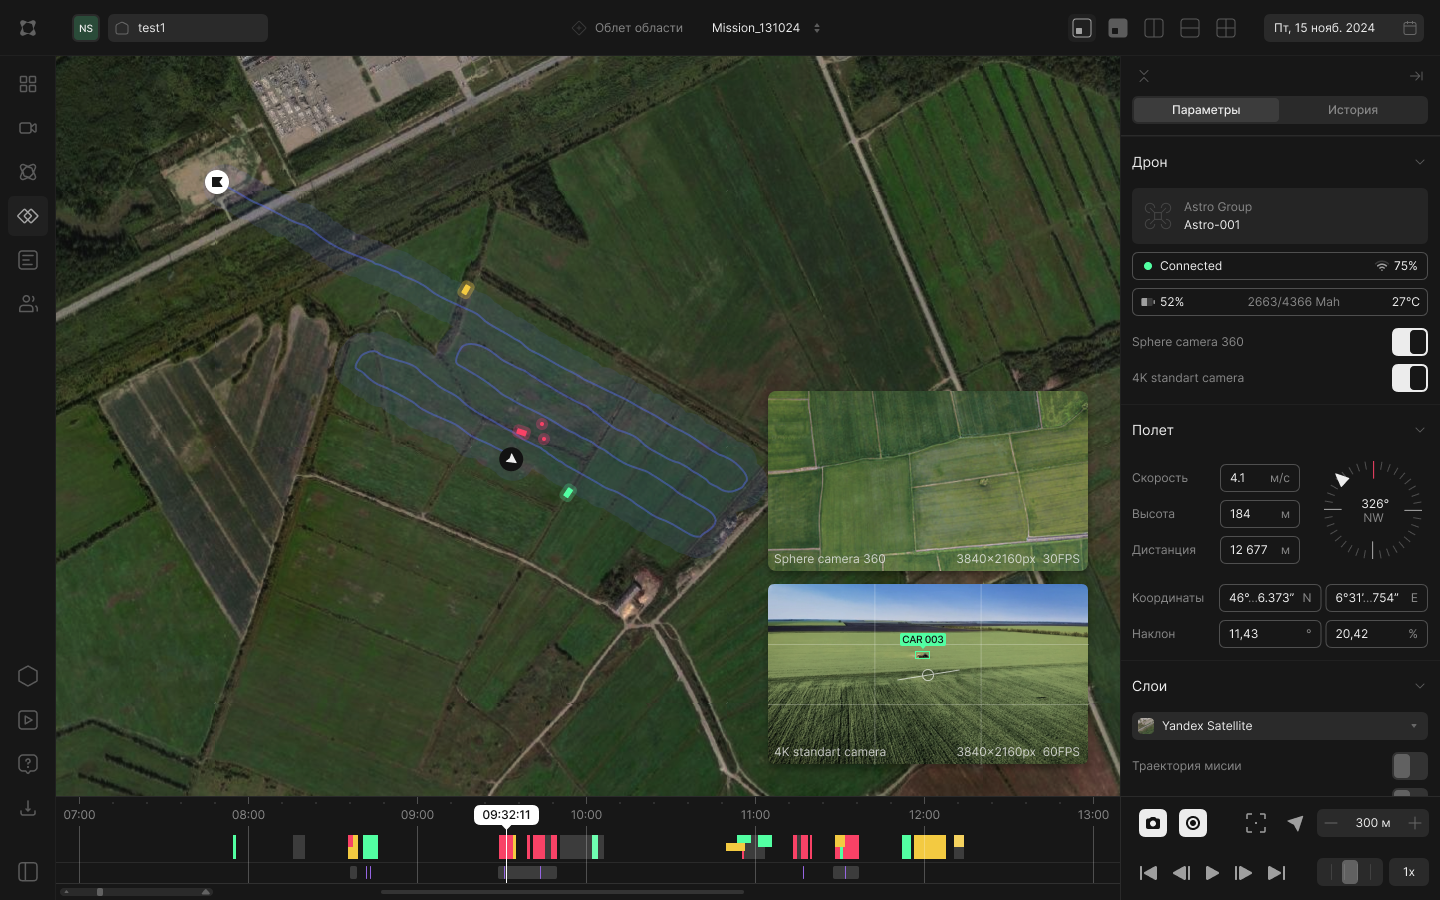
Task: Click the camera snapshot icon
Action: point(1153,823)
